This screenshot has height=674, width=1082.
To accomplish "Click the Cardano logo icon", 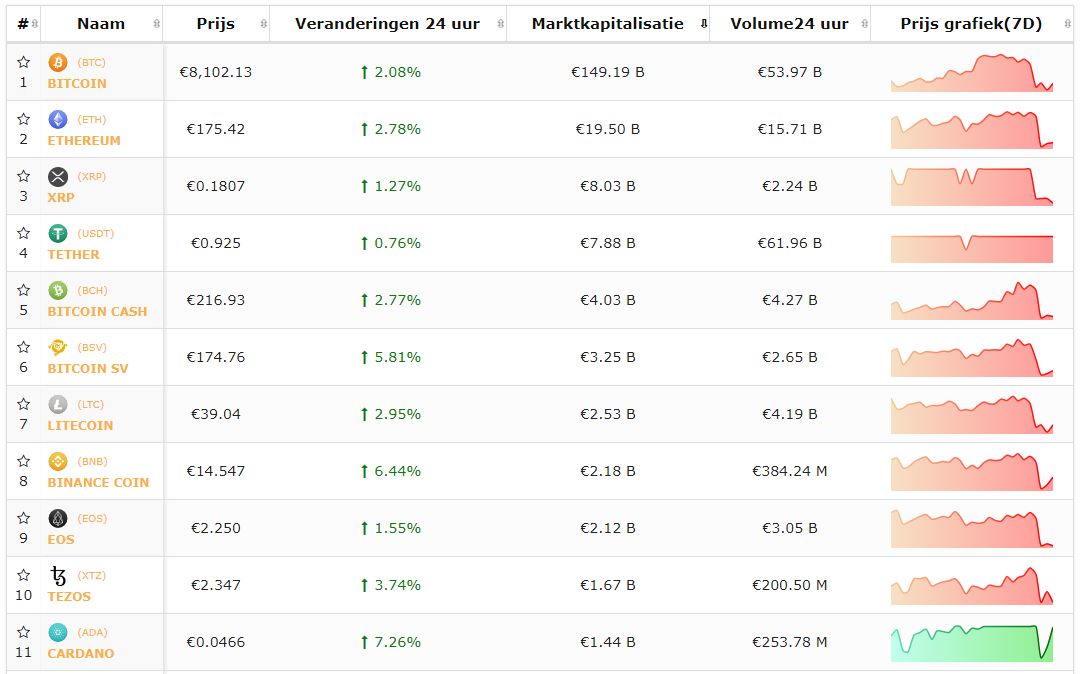I will [x=58, y=633].
